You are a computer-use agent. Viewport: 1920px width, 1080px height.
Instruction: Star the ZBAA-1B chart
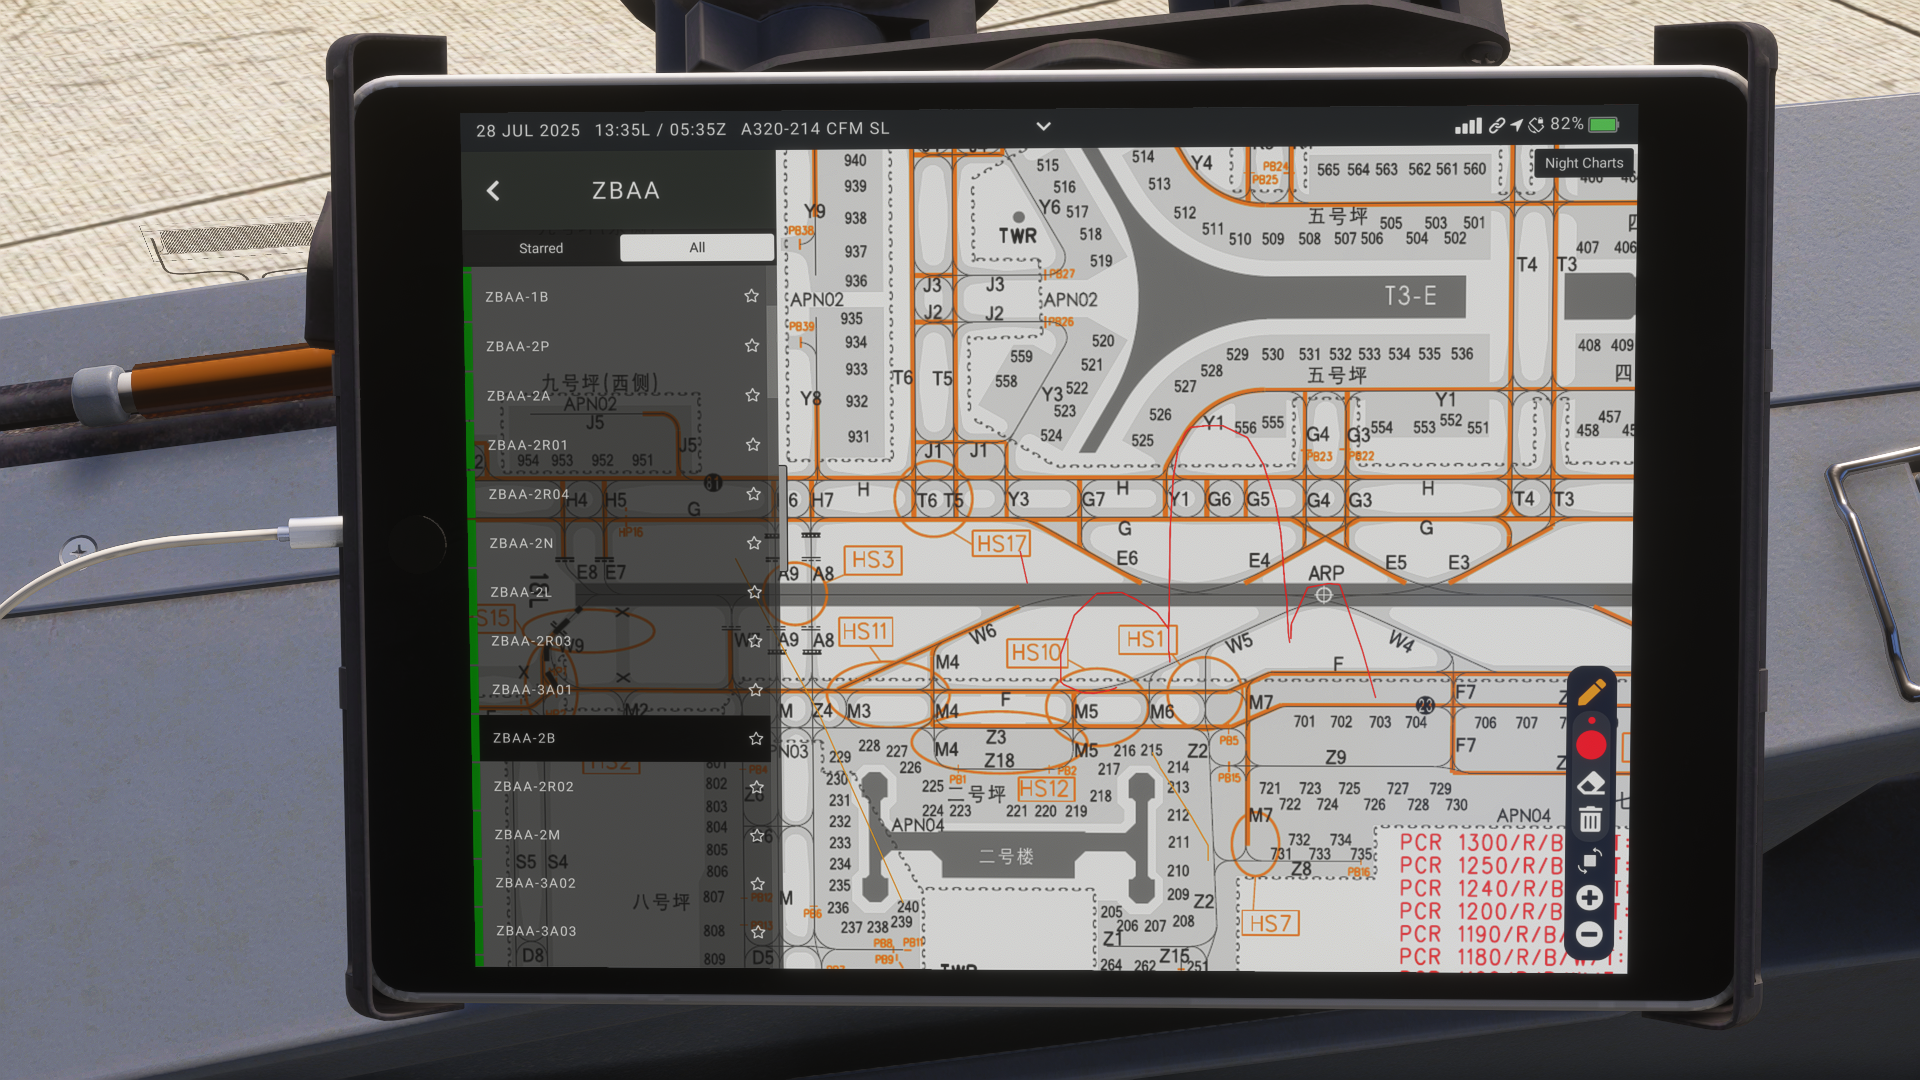[751, 296]
